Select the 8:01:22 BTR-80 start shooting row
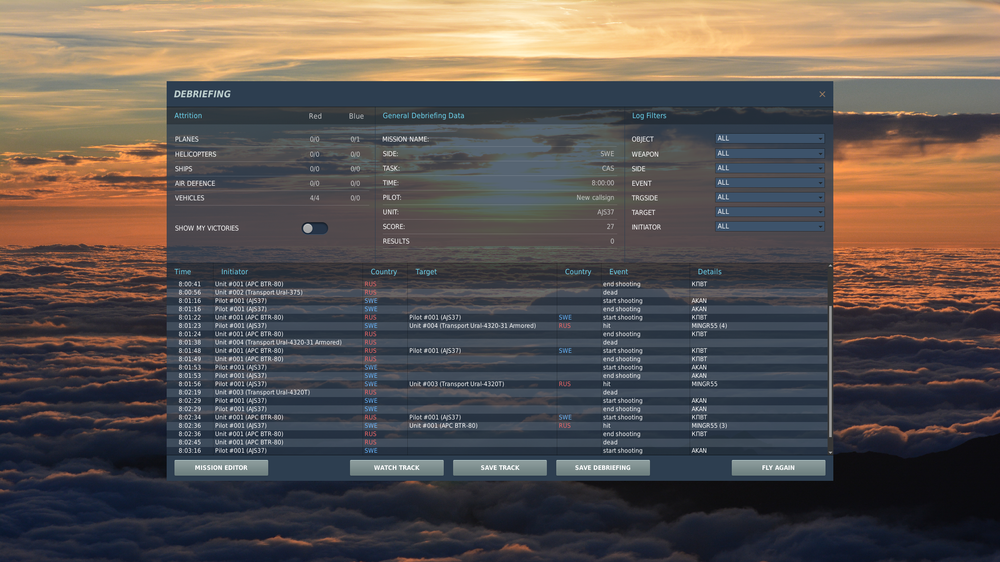This screenshot has width=1000, height=562. pyautogui.click(x=499, y=317)
